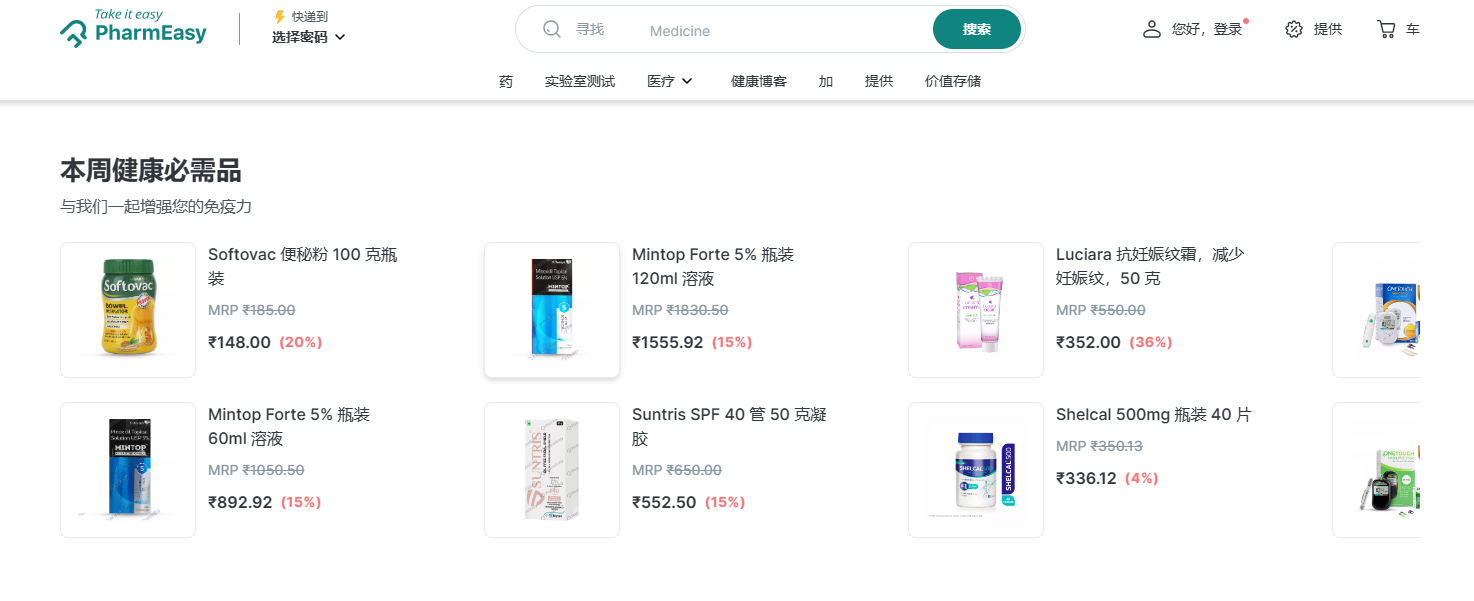The height and width of the screenshot is (601, 1474).
Task: Open the 实验室测试 menu item
Action: coord(580,81)
